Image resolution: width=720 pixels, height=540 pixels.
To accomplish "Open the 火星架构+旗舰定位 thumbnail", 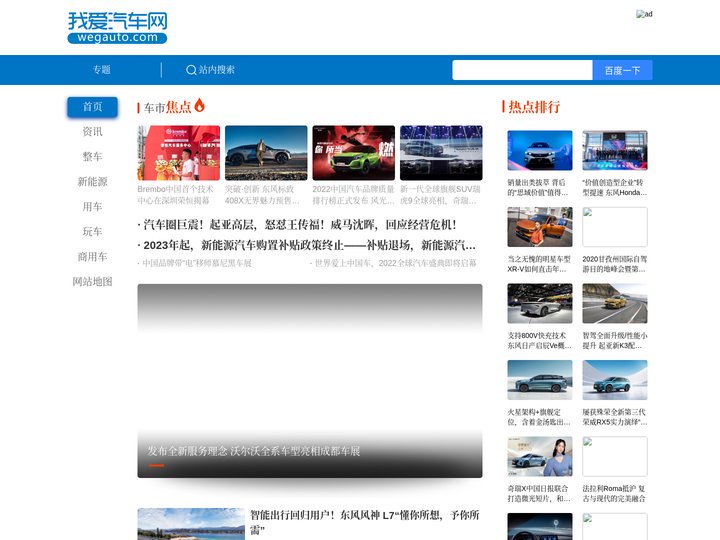I will 540,380.
